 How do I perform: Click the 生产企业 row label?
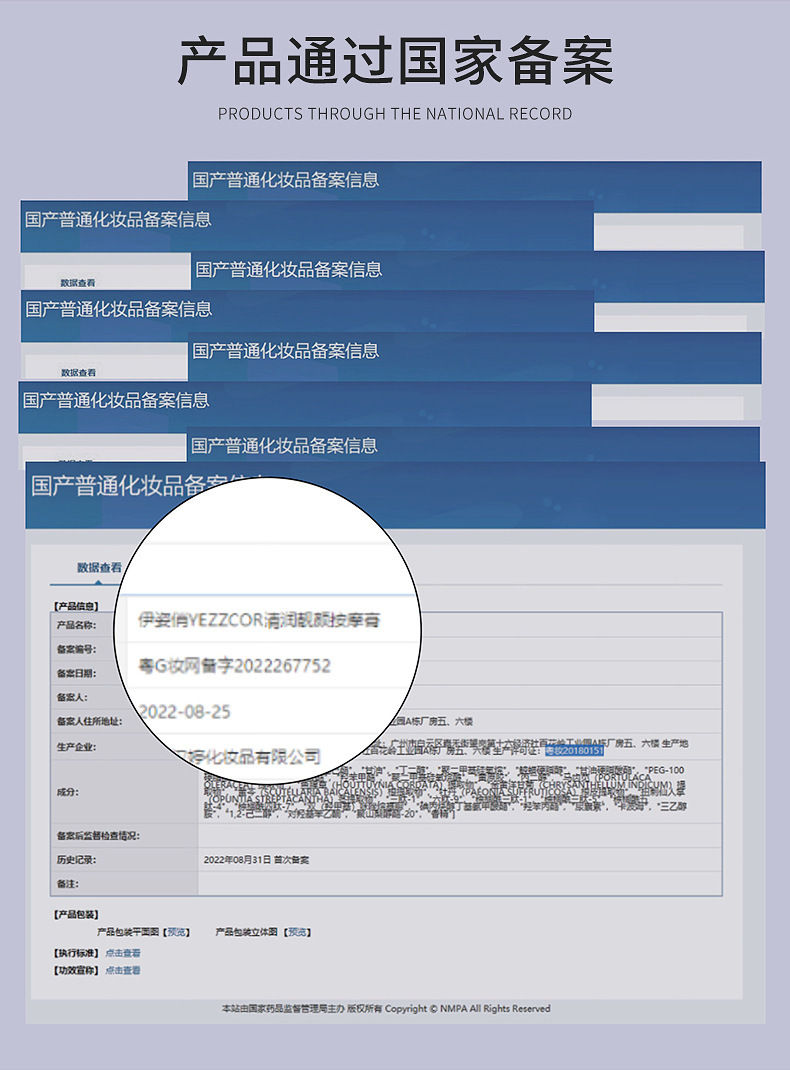coord(76,746)
